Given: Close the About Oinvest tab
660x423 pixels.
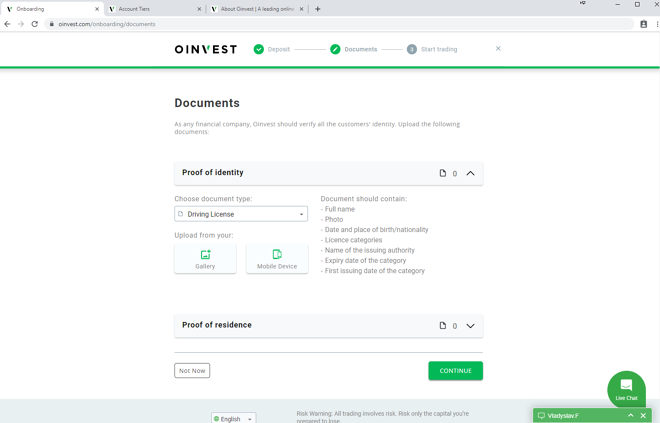Looking at the screenshot, I should click(x=301, y=9).
